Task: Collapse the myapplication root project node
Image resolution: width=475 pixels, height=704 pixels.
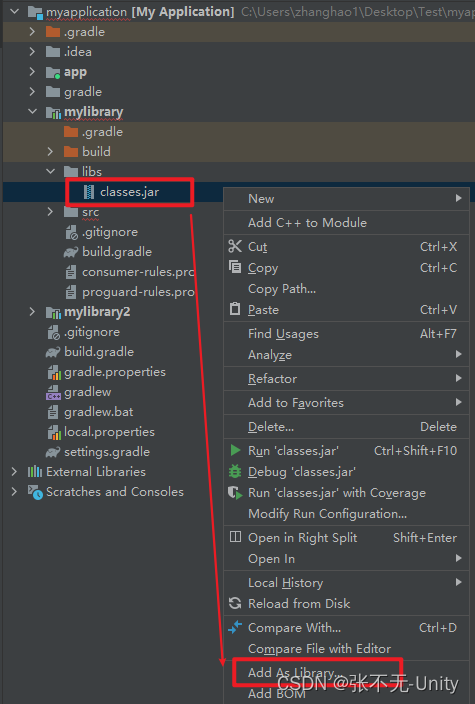Action: 14,11
